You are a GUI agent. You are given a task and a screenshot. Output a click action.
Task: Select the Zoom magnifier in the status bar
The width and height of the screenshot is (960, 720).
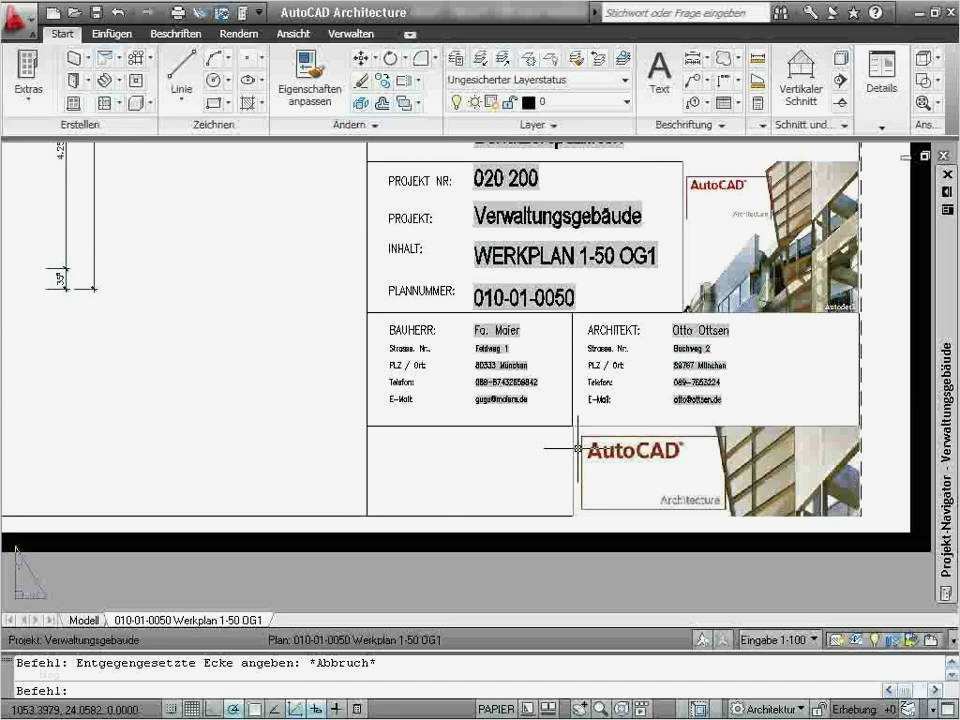[x=600, y=708]
